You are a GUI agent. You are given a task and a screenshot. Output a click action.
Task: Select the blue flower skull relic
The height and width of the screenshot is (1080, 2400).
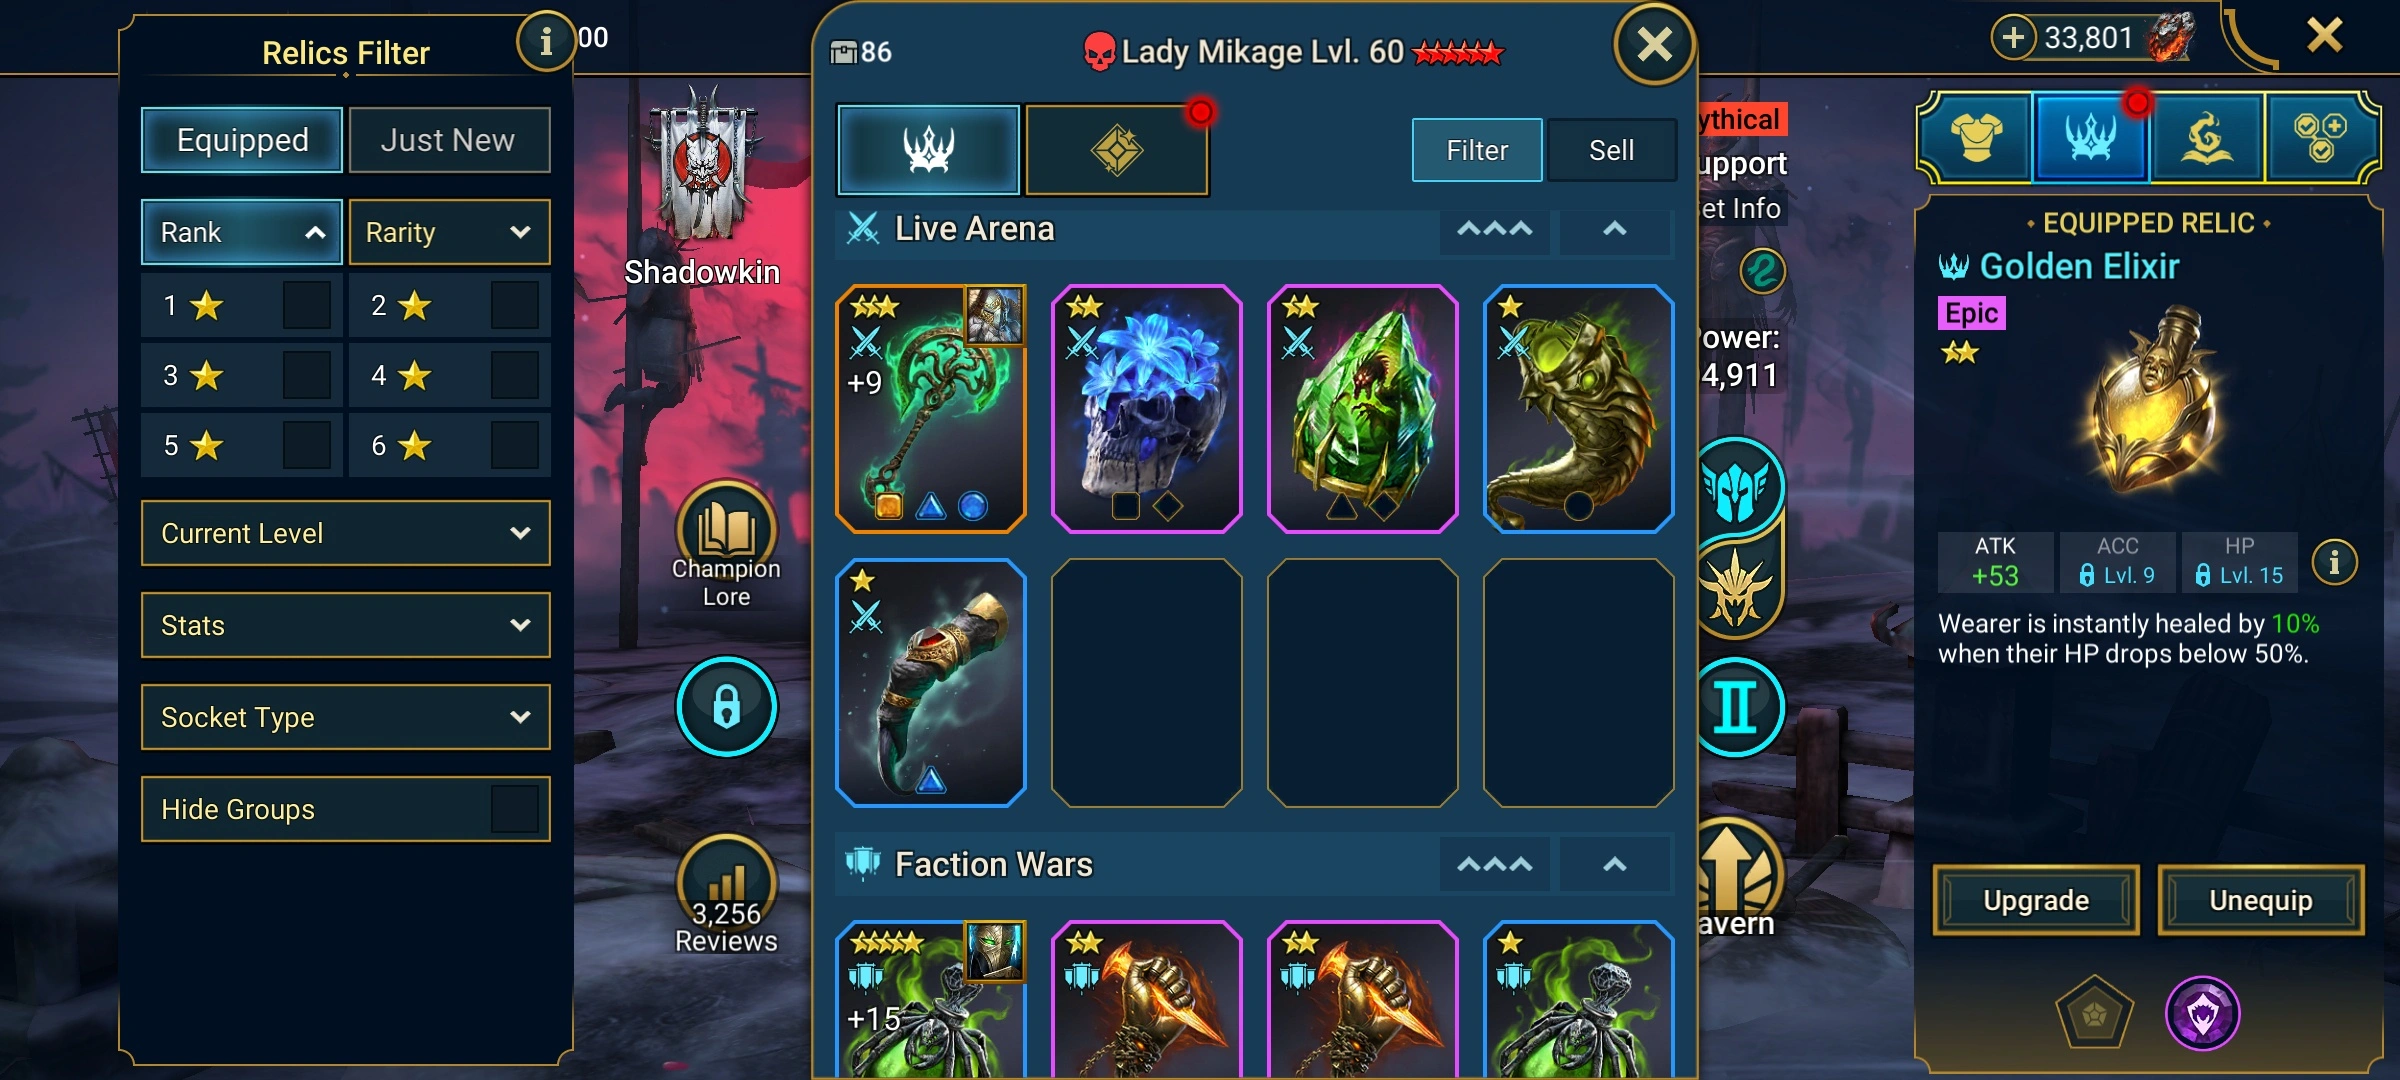pyautogui.click(x=1147, y=408)
